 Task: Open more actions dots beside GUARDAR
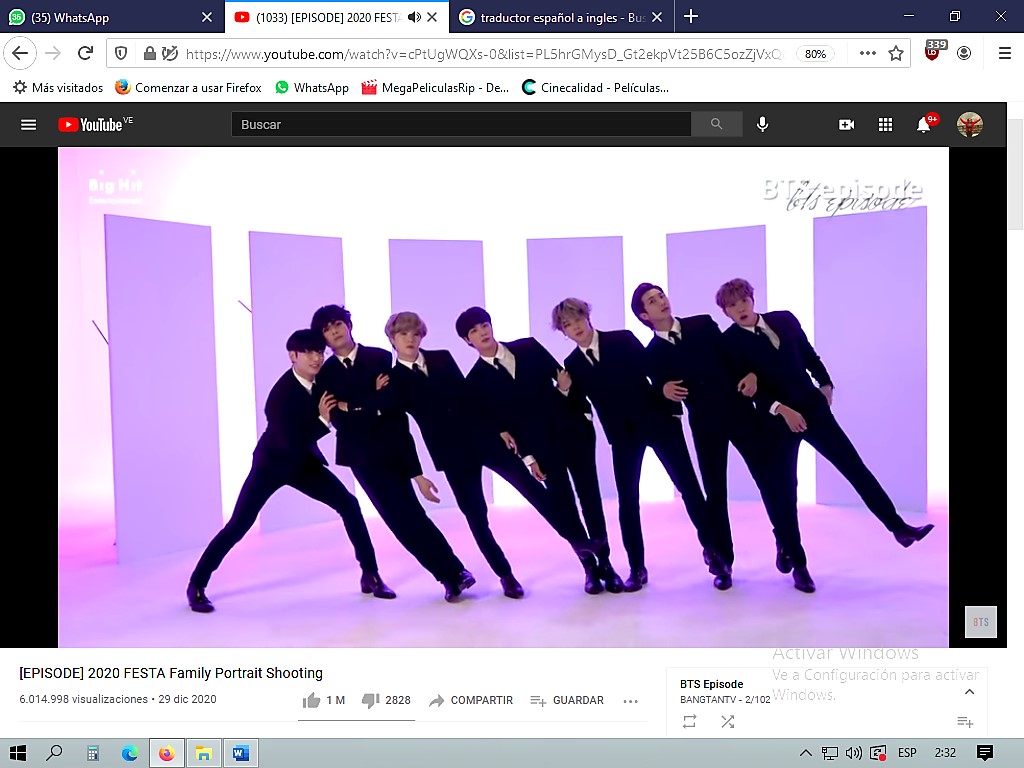click(630, 701)
